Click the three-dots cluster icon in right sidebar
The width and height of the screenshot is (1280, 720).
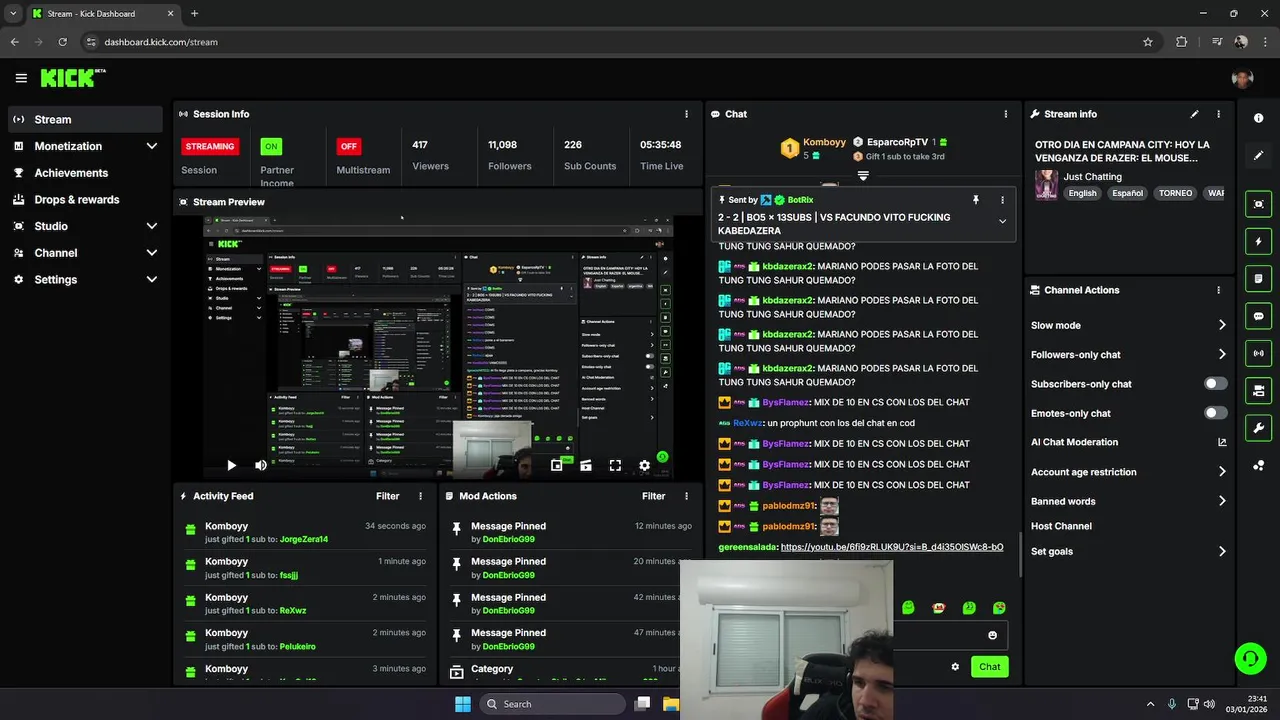tap(1258, 465)
